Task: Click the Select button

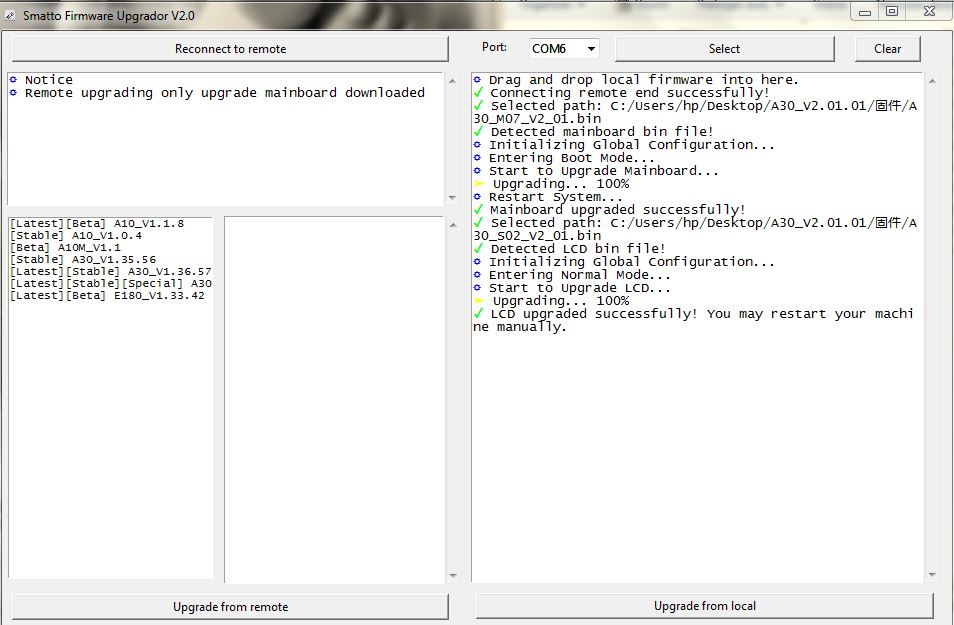Action: (724, 49)
